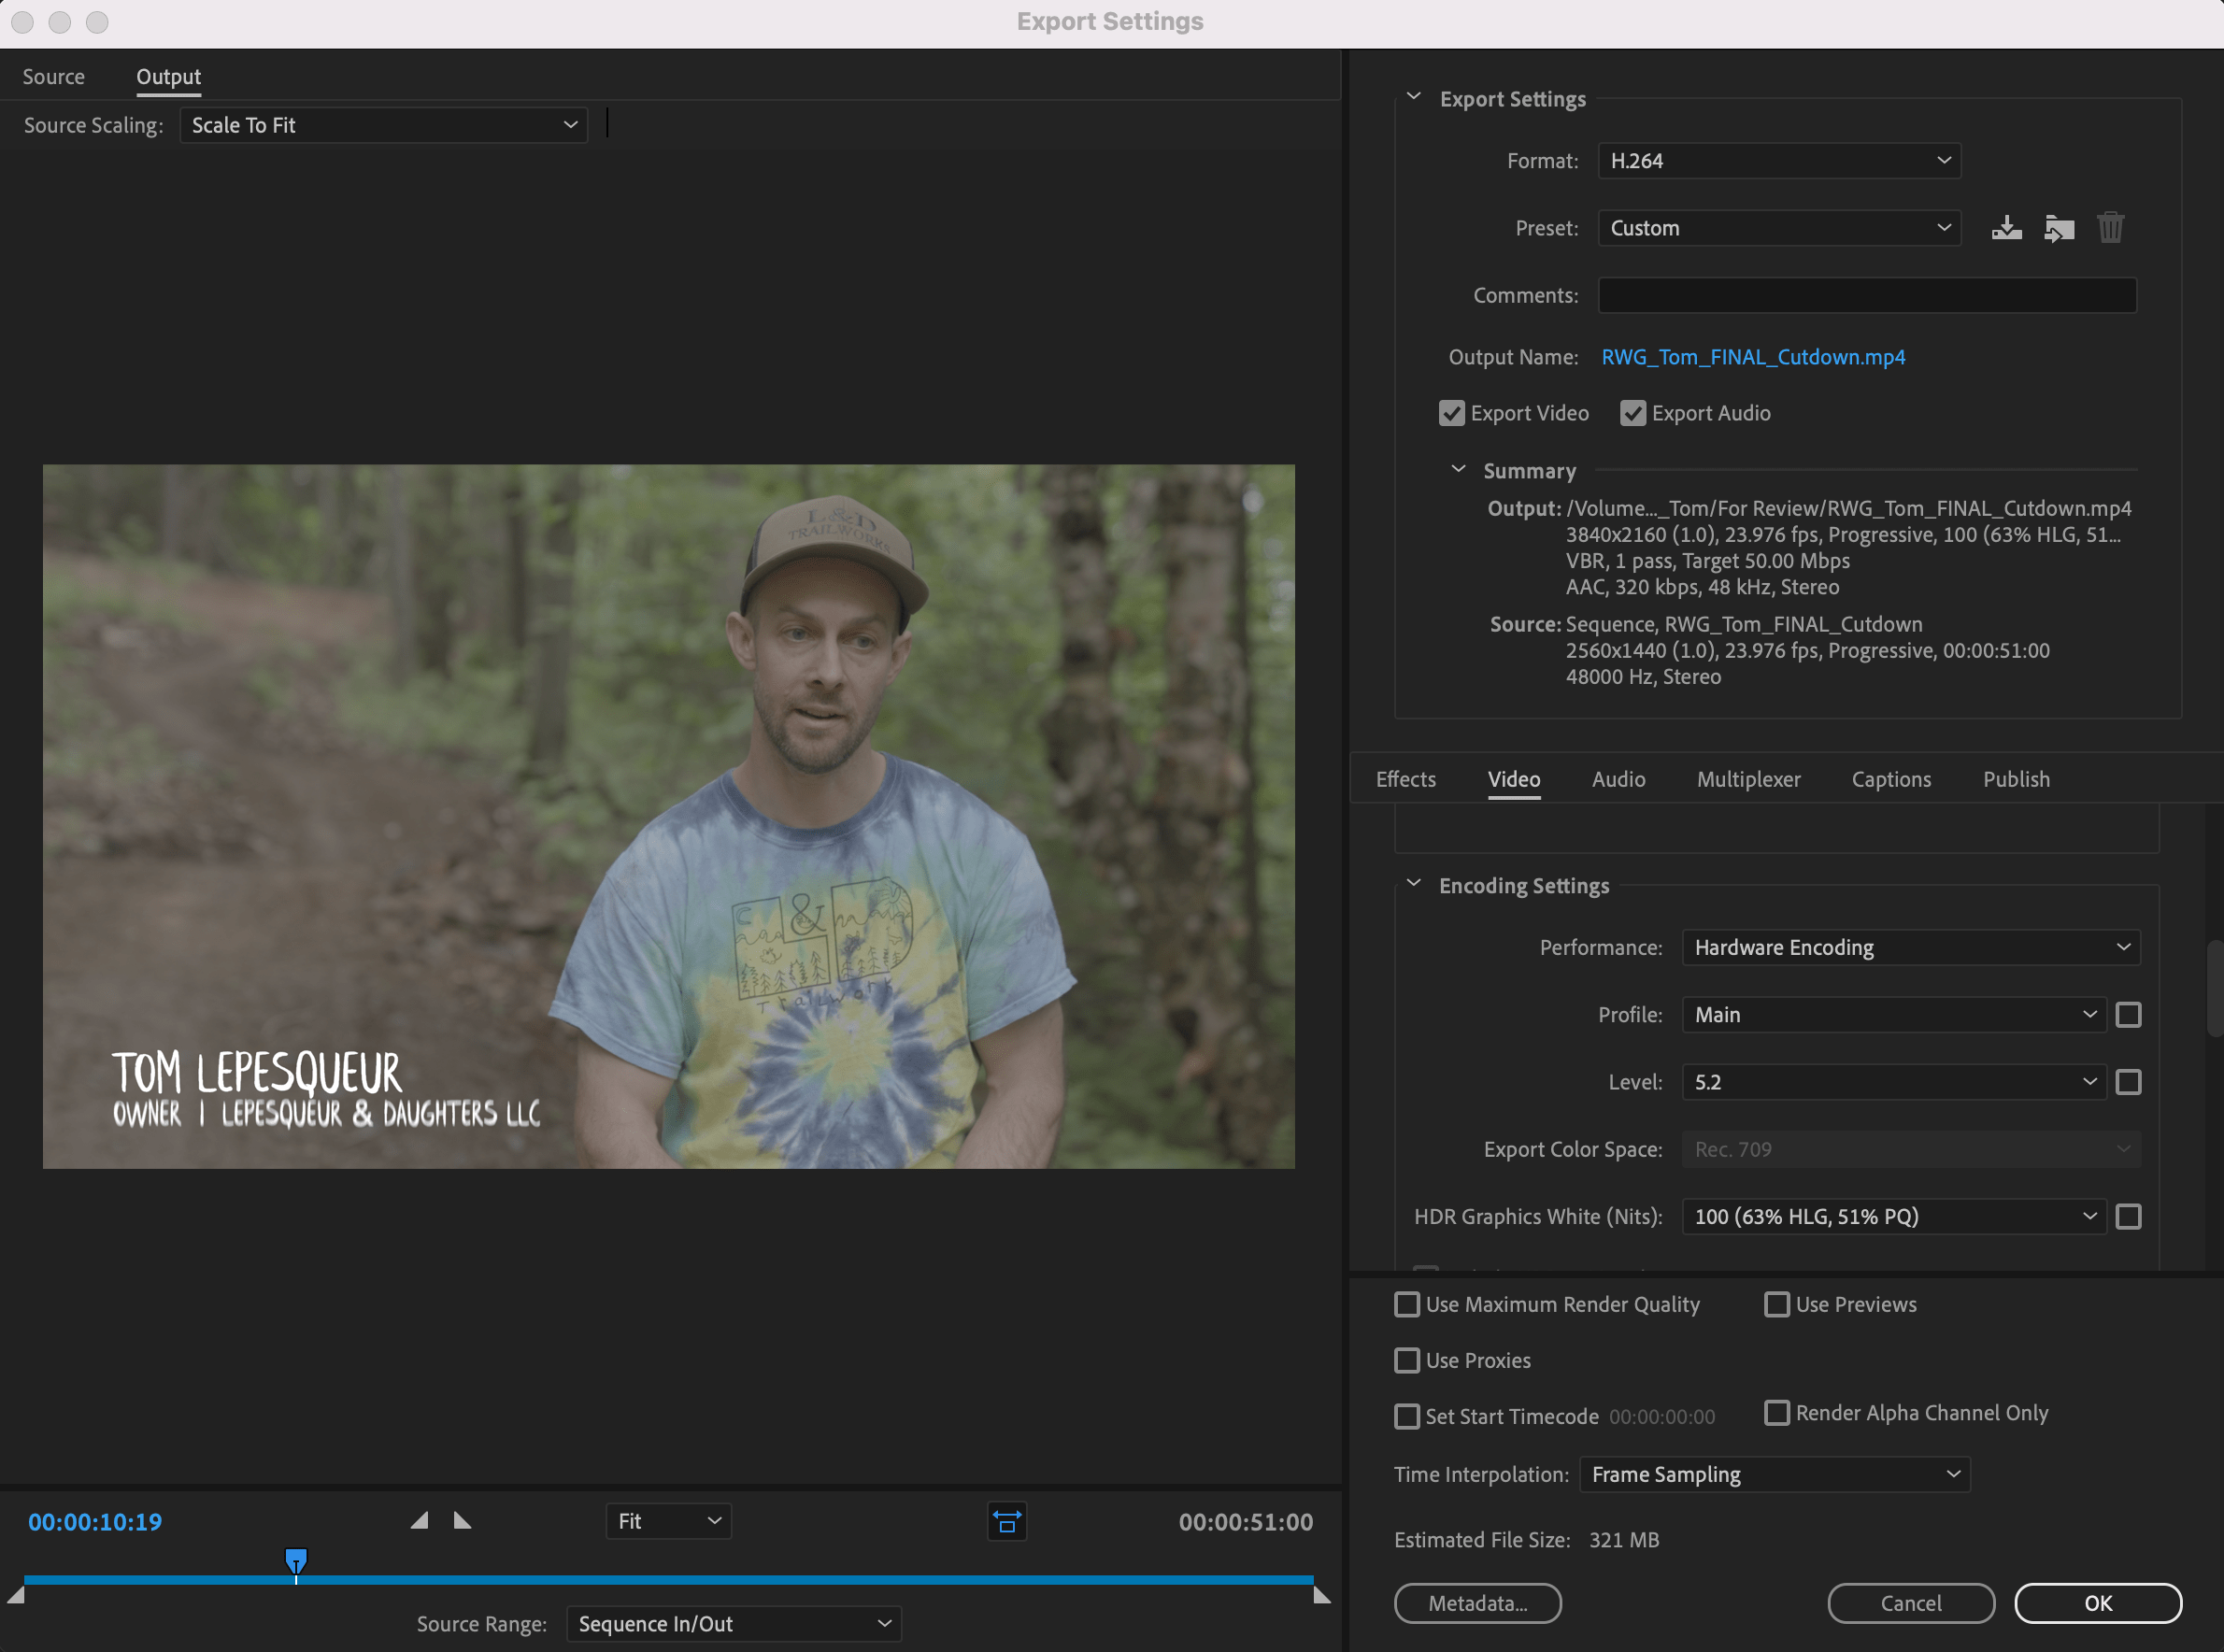Enable Use Maximum Render Quality
The width and height of the screenshot is (2224, 1652).
click(x=1407, y=1304)
